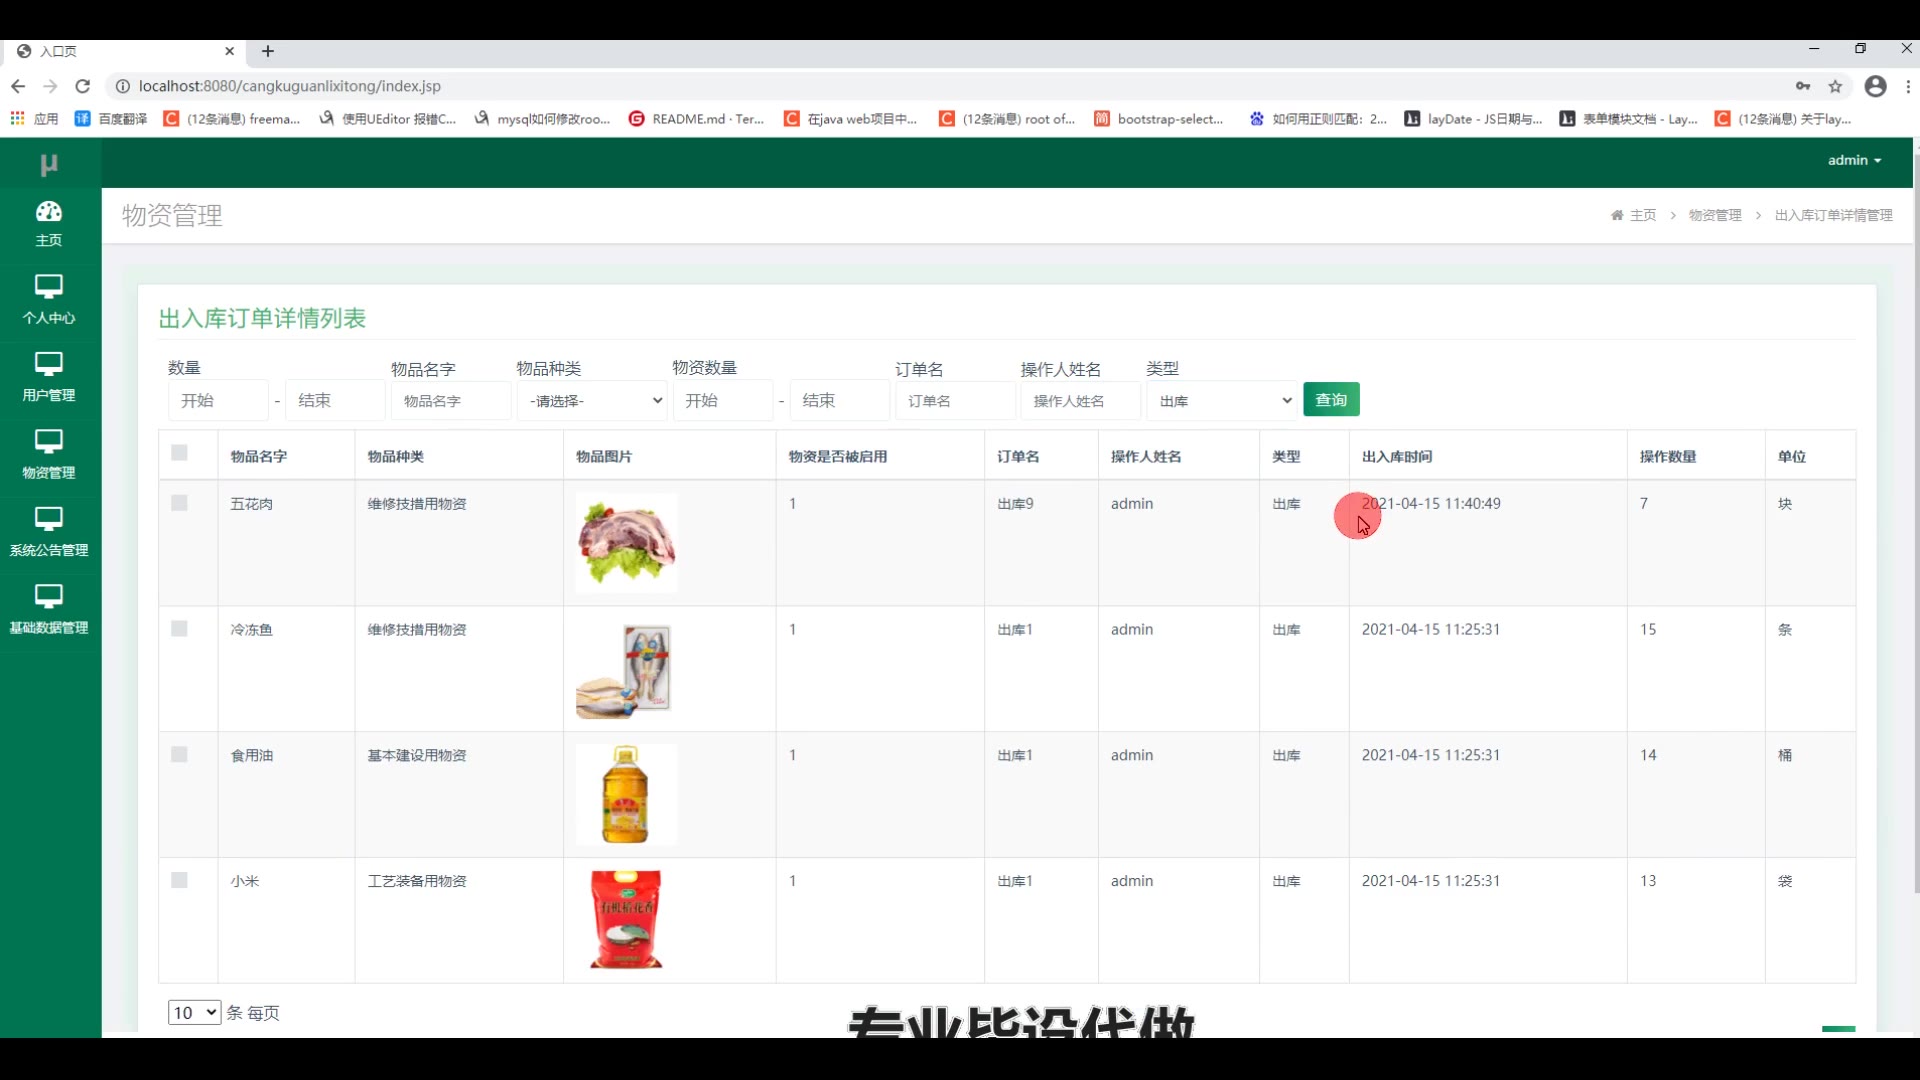
Task: Reload the page with refresh icon
Action: coord(83,86)
